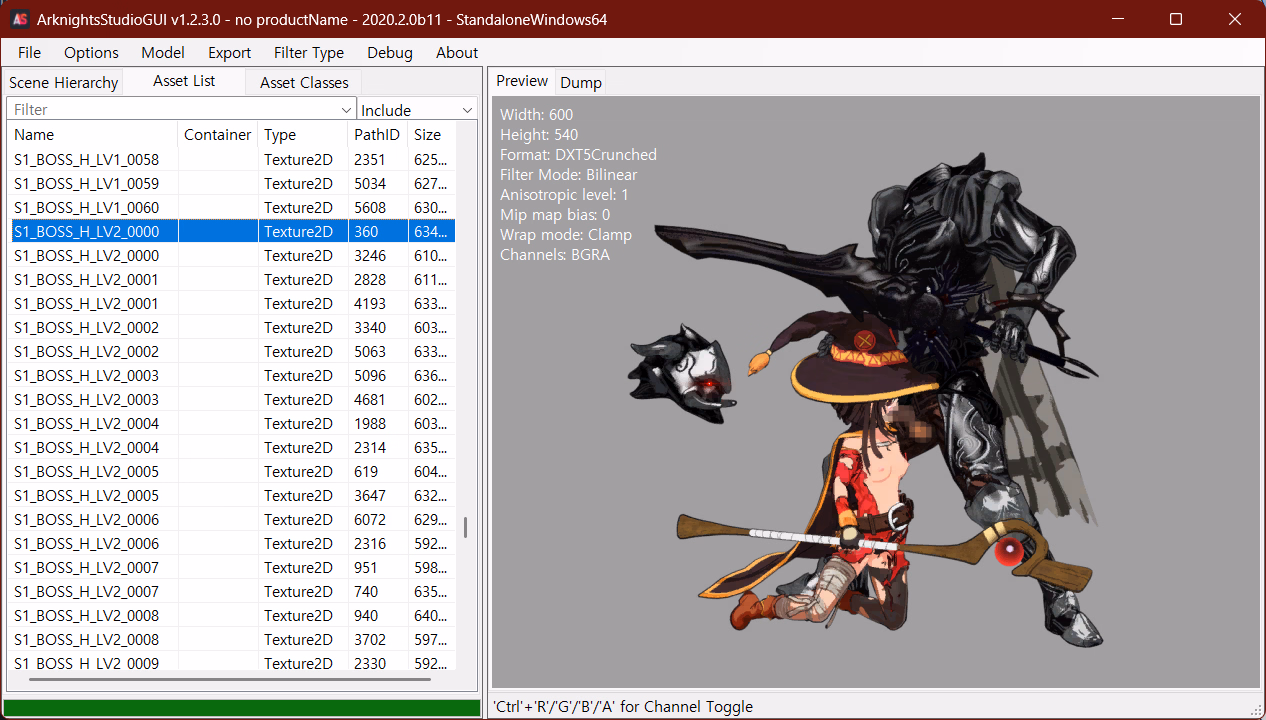Select the asset with PathID 4681
Viewport: 1266px width, 720px height.
tap(233, 399)
